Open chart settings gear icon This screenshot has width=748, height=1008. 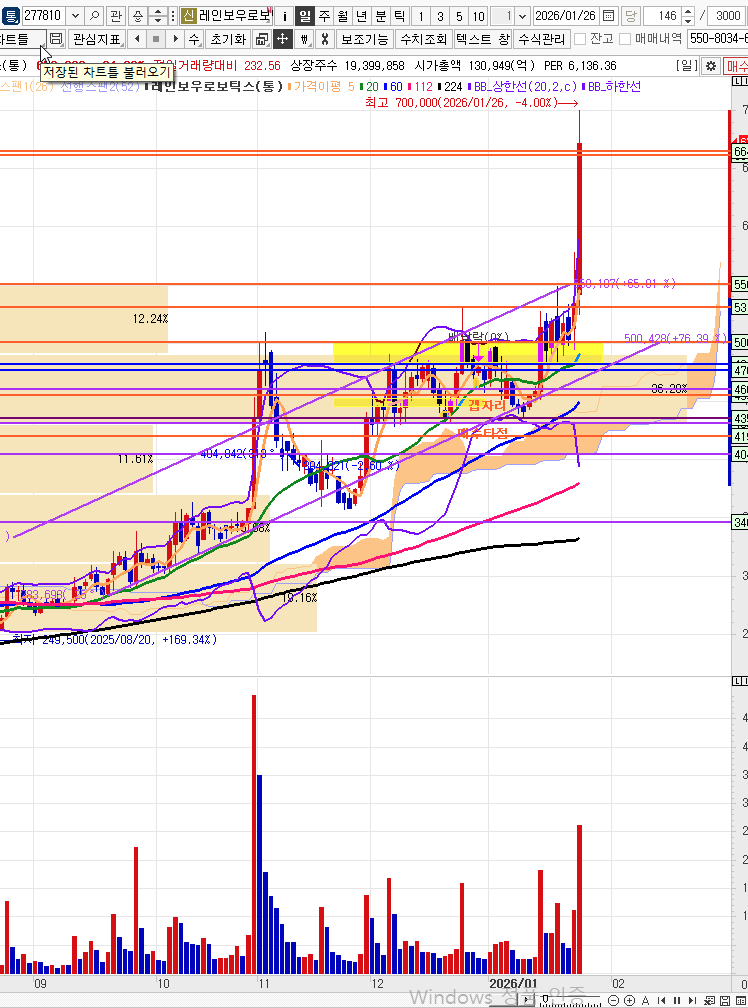click(x=710, y=66)
